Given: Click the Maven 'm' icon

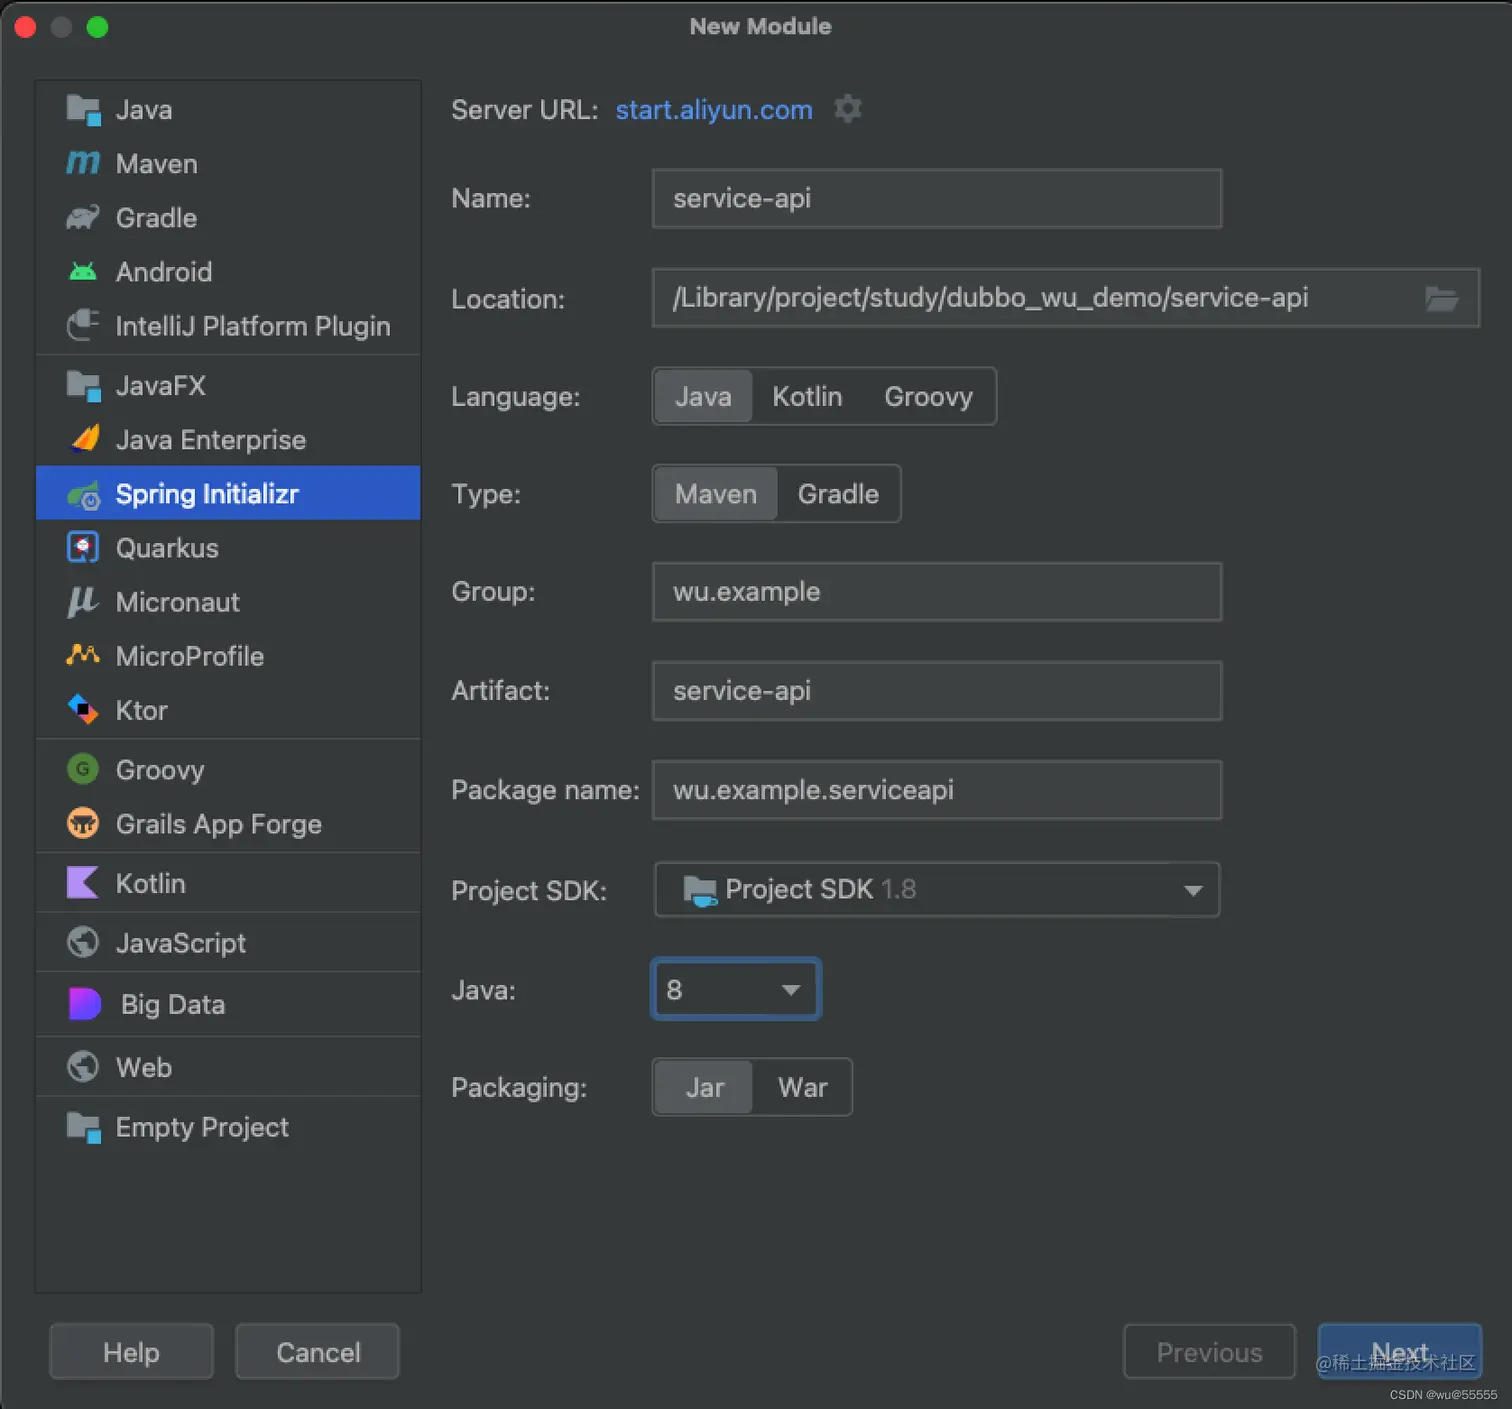Looking at the screenshot, I should [83, 163].
